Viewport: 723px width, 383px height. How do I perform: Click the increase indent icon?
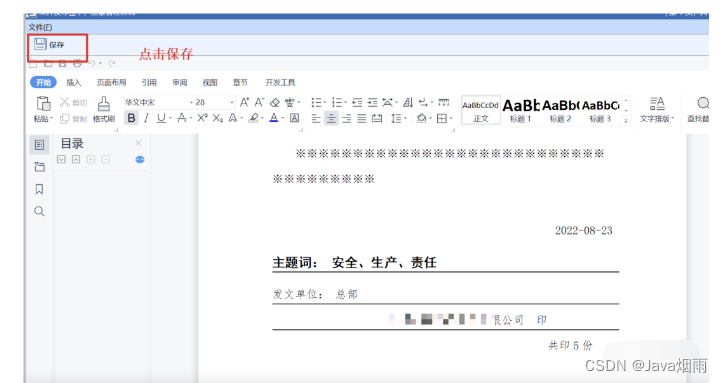372,102
